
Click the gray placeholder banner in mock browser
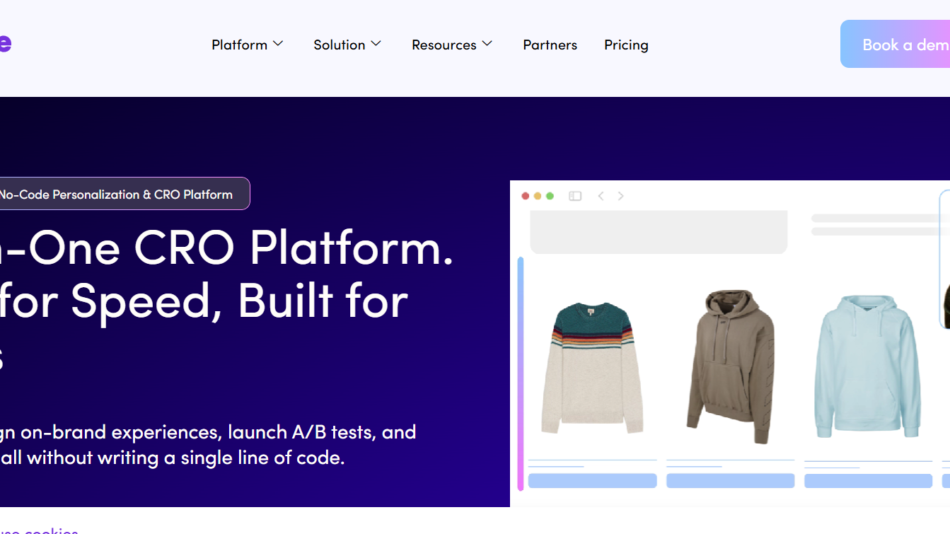[x=658, y=232]
